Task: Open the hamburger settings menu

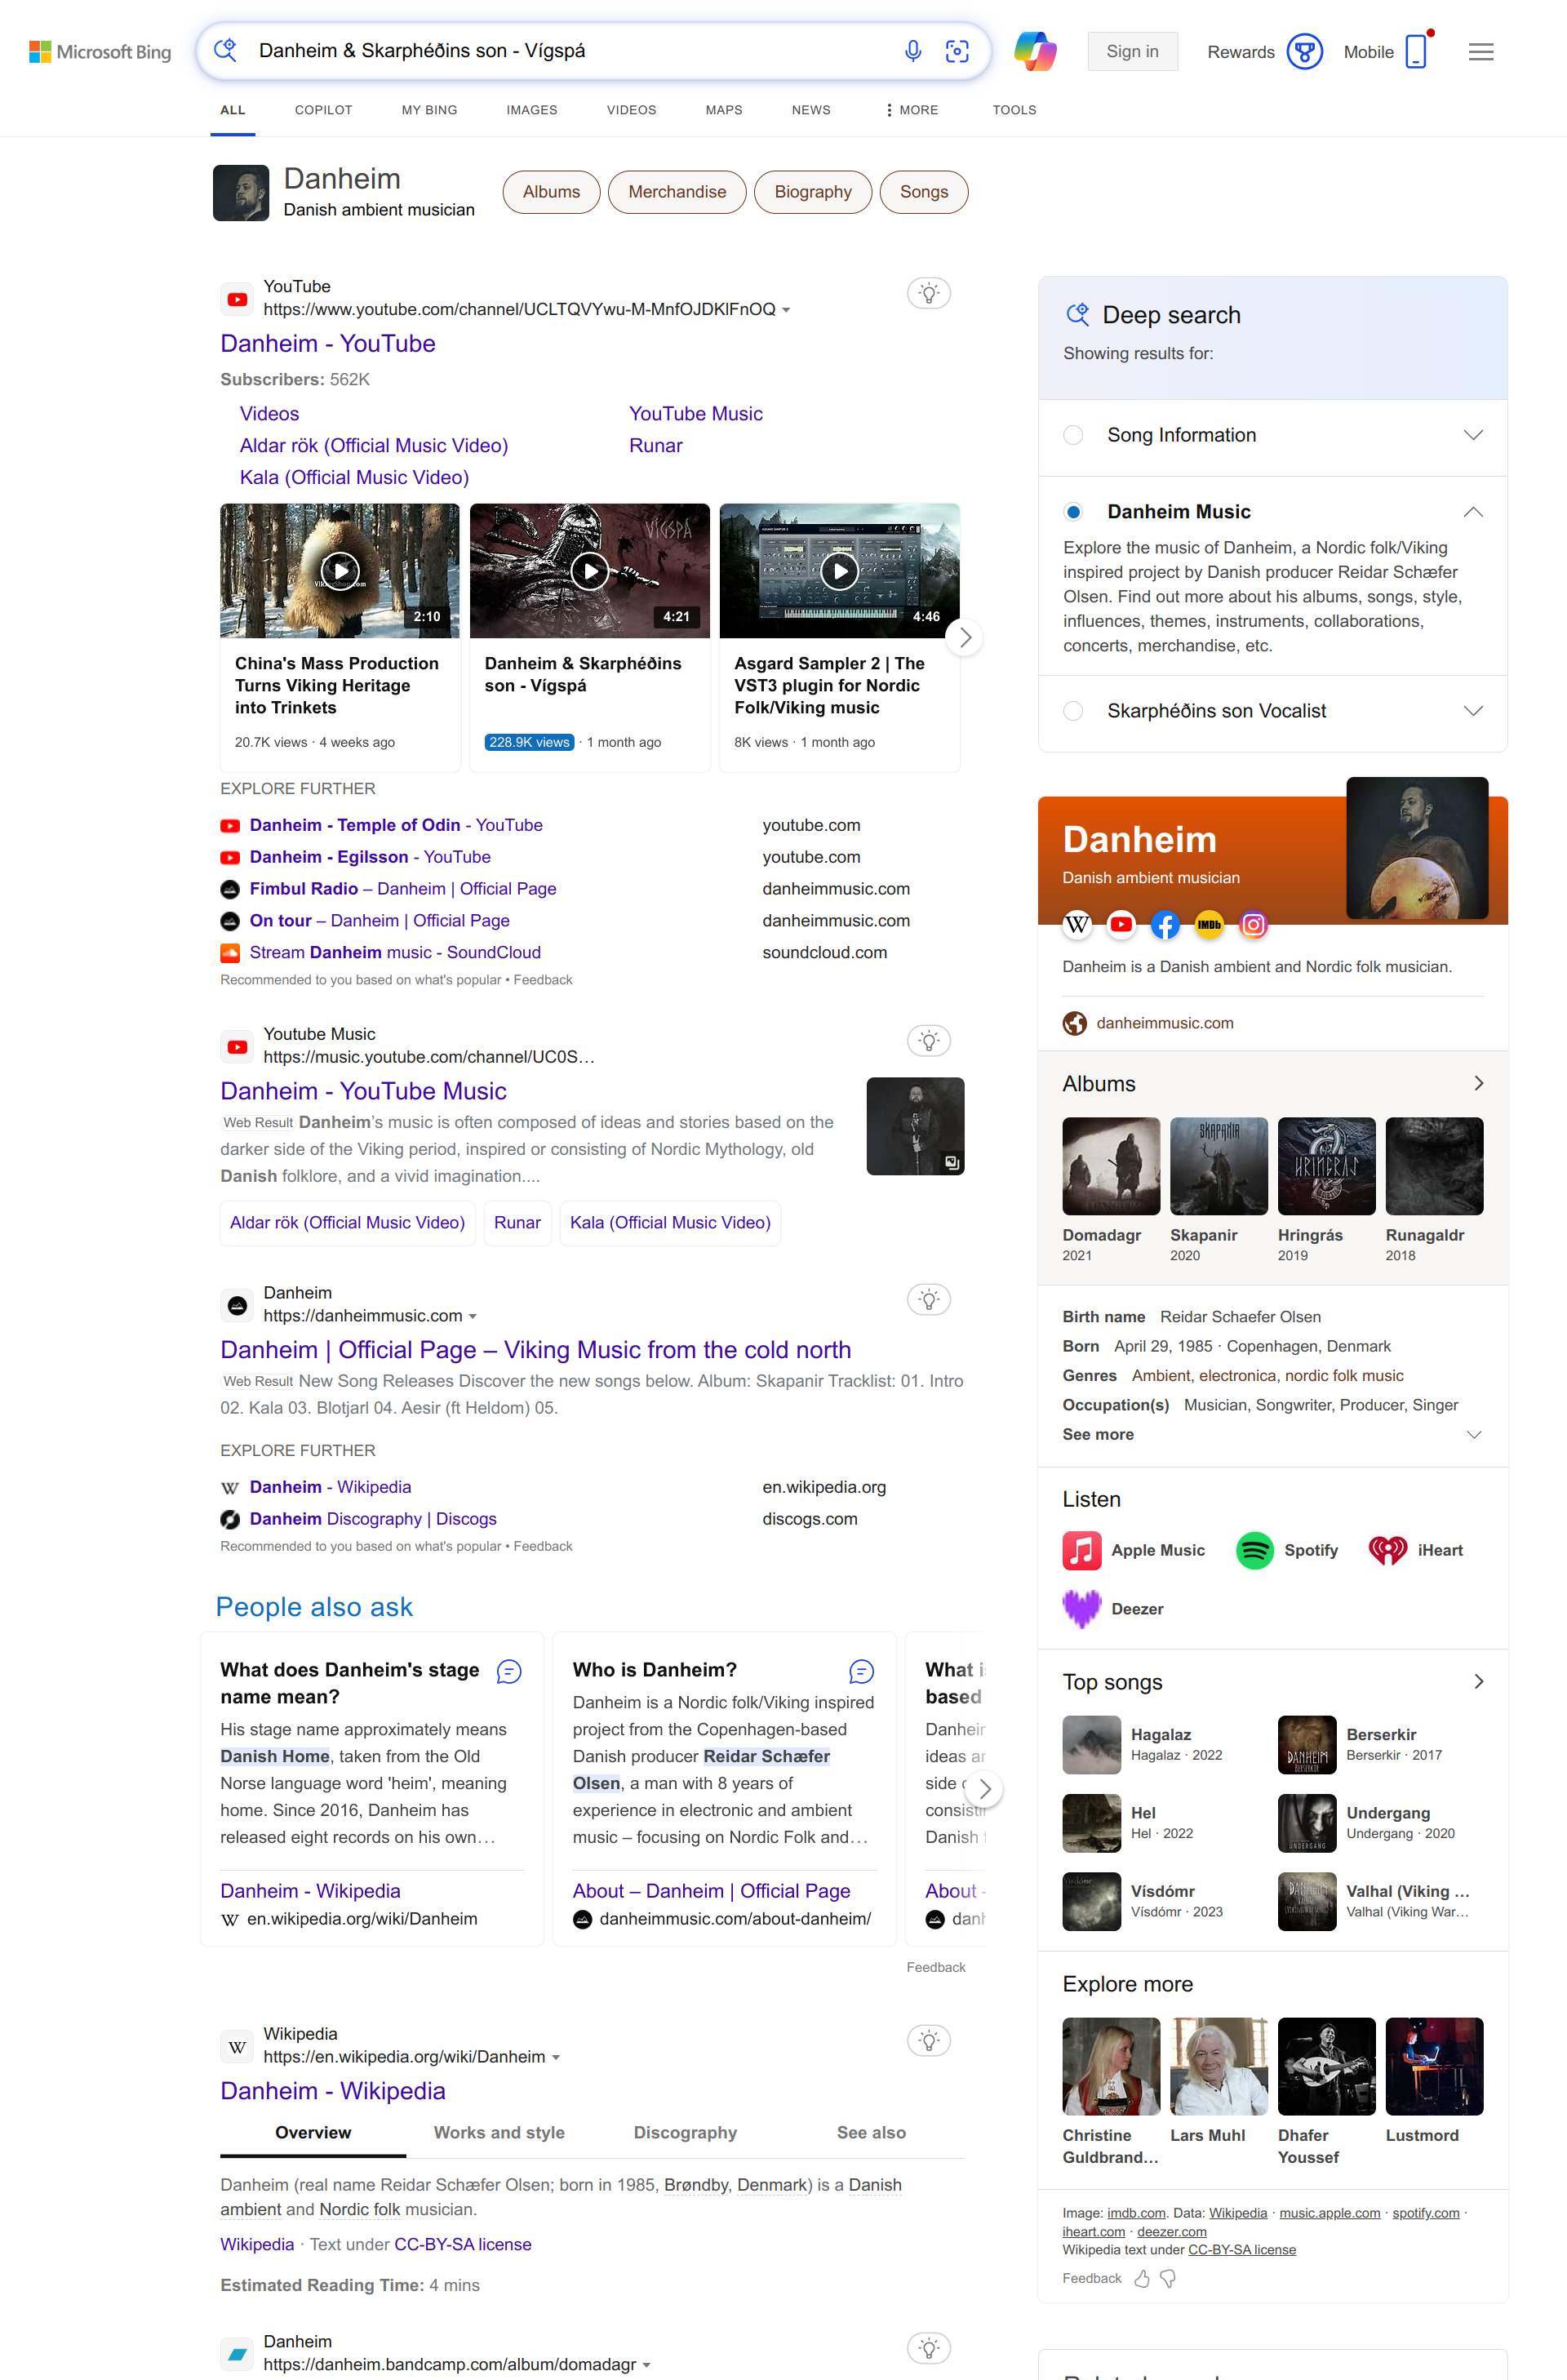Action: (x=1480, y=51)
